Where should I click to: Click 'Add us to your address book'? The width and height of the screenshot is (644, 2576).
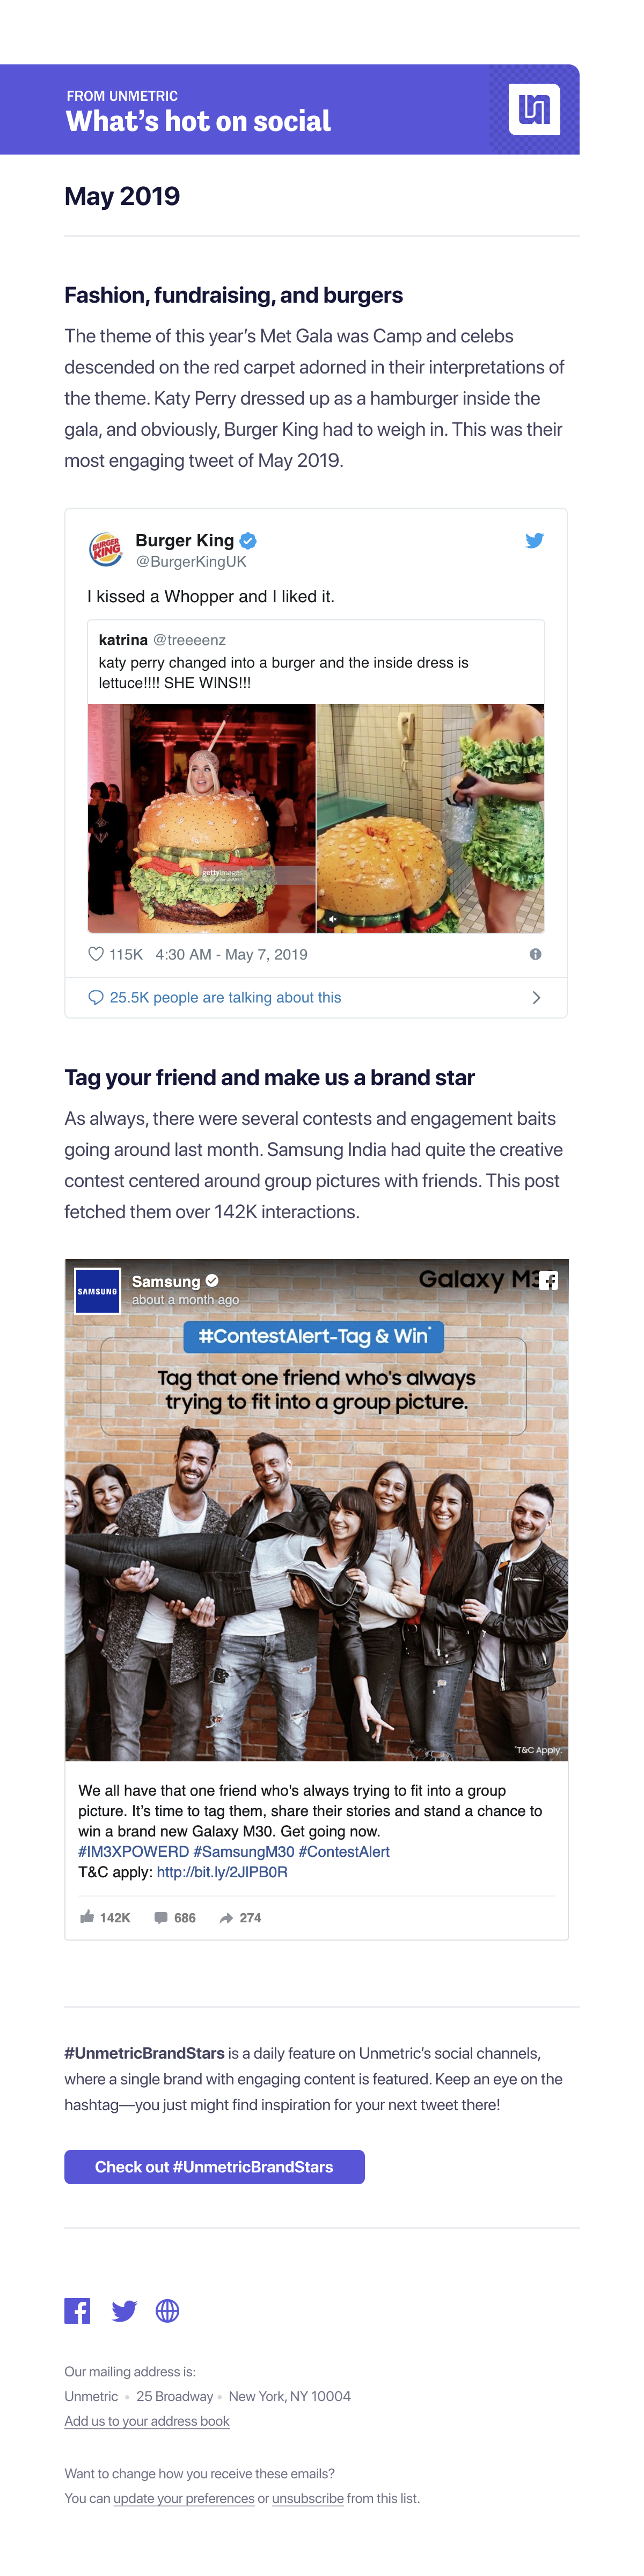[x=147, y=2421]
